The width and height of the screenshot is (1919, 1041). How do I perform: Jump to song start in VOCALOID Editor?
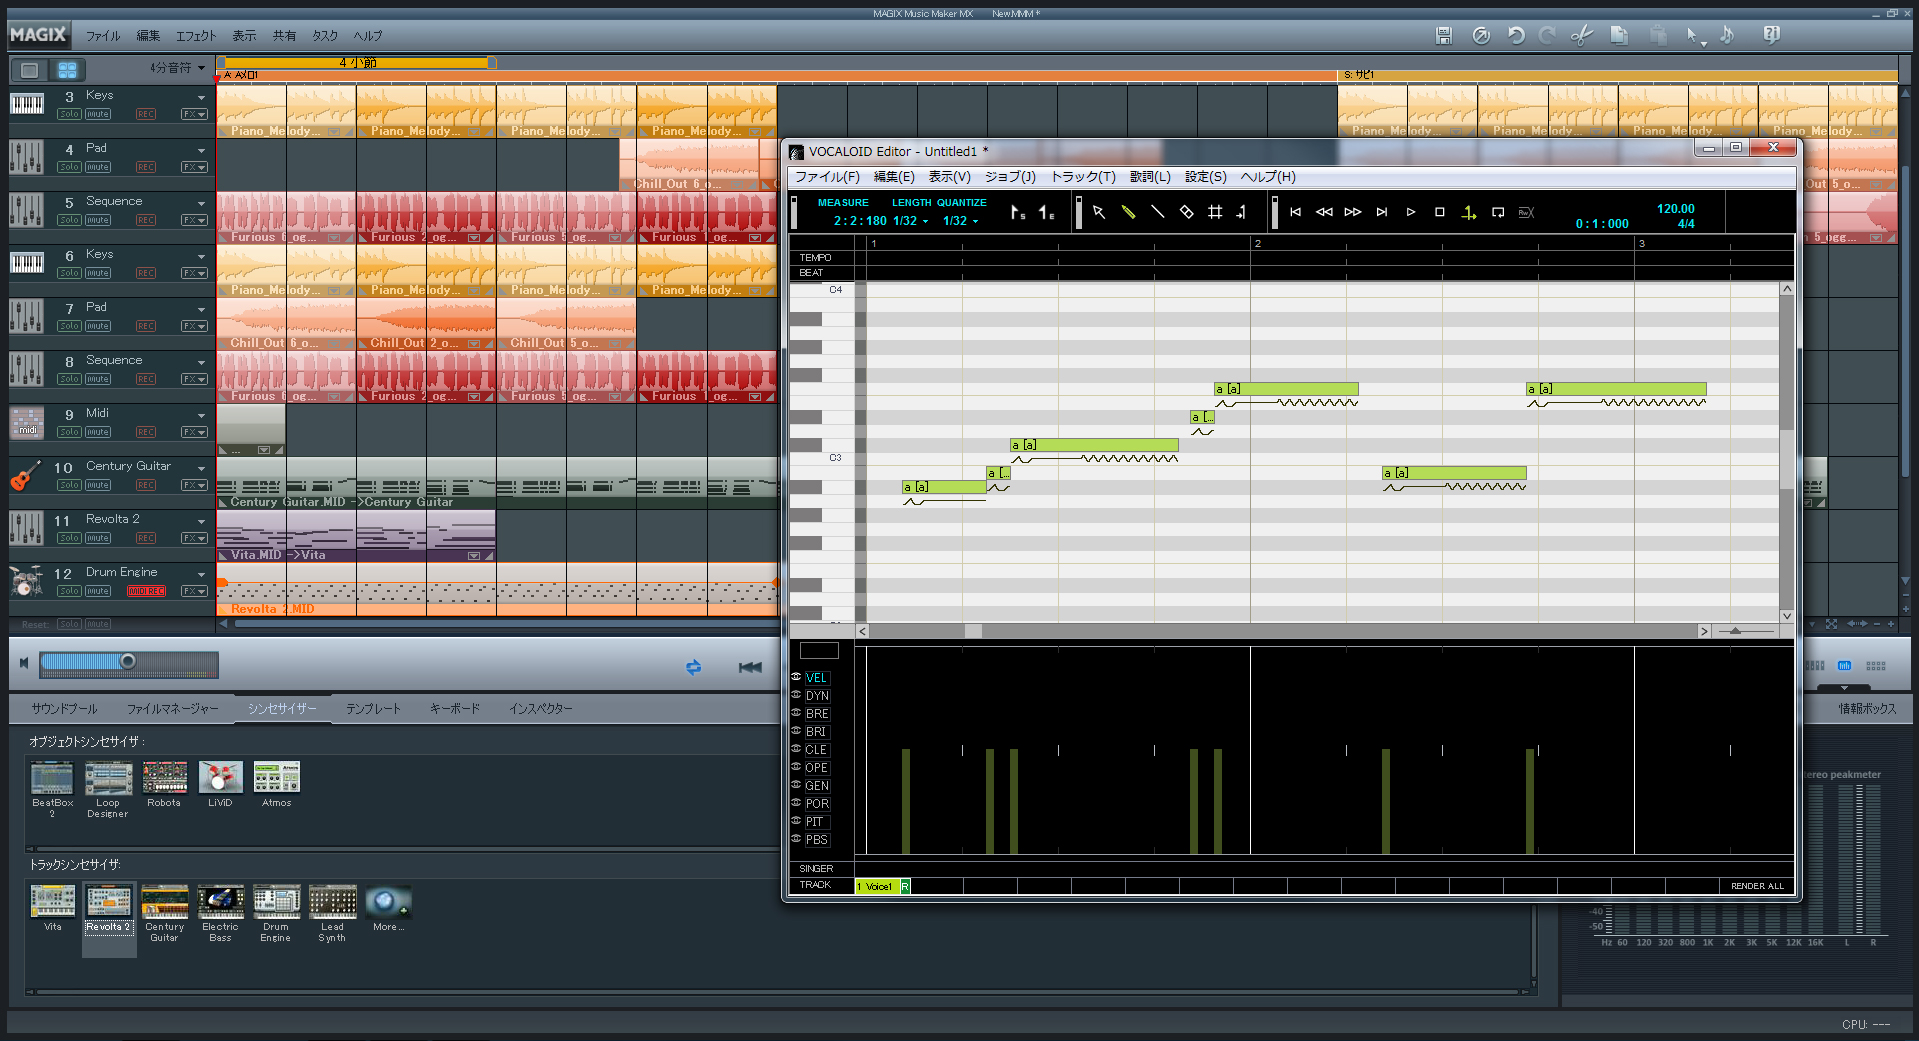pos(1295,212)
